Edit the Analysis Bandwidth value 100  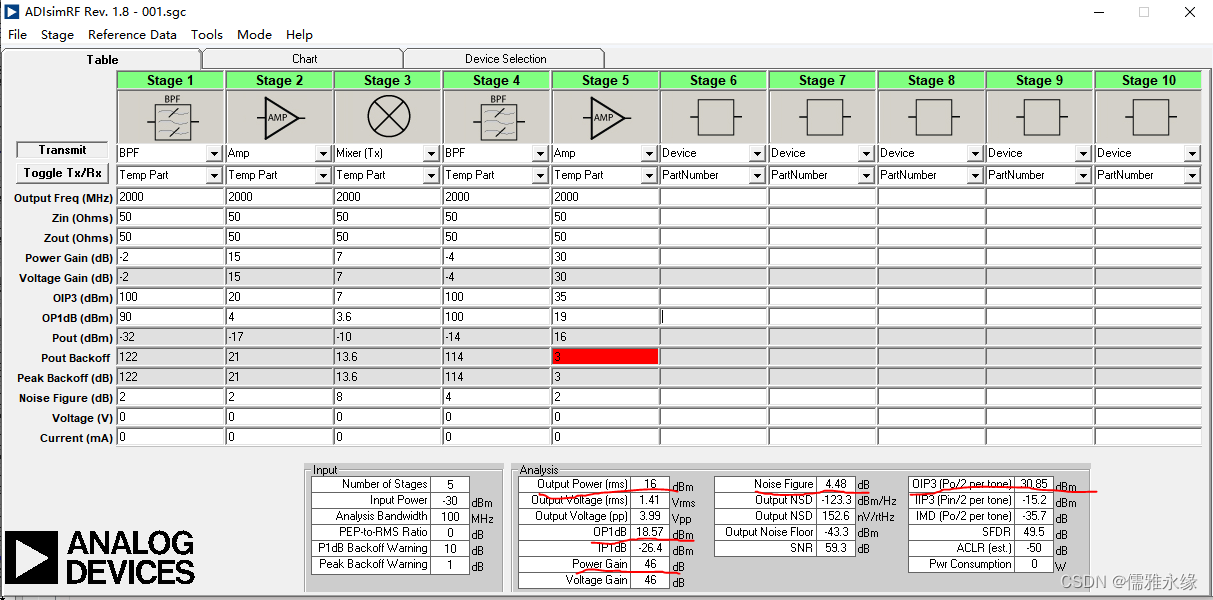pos(449,516)
